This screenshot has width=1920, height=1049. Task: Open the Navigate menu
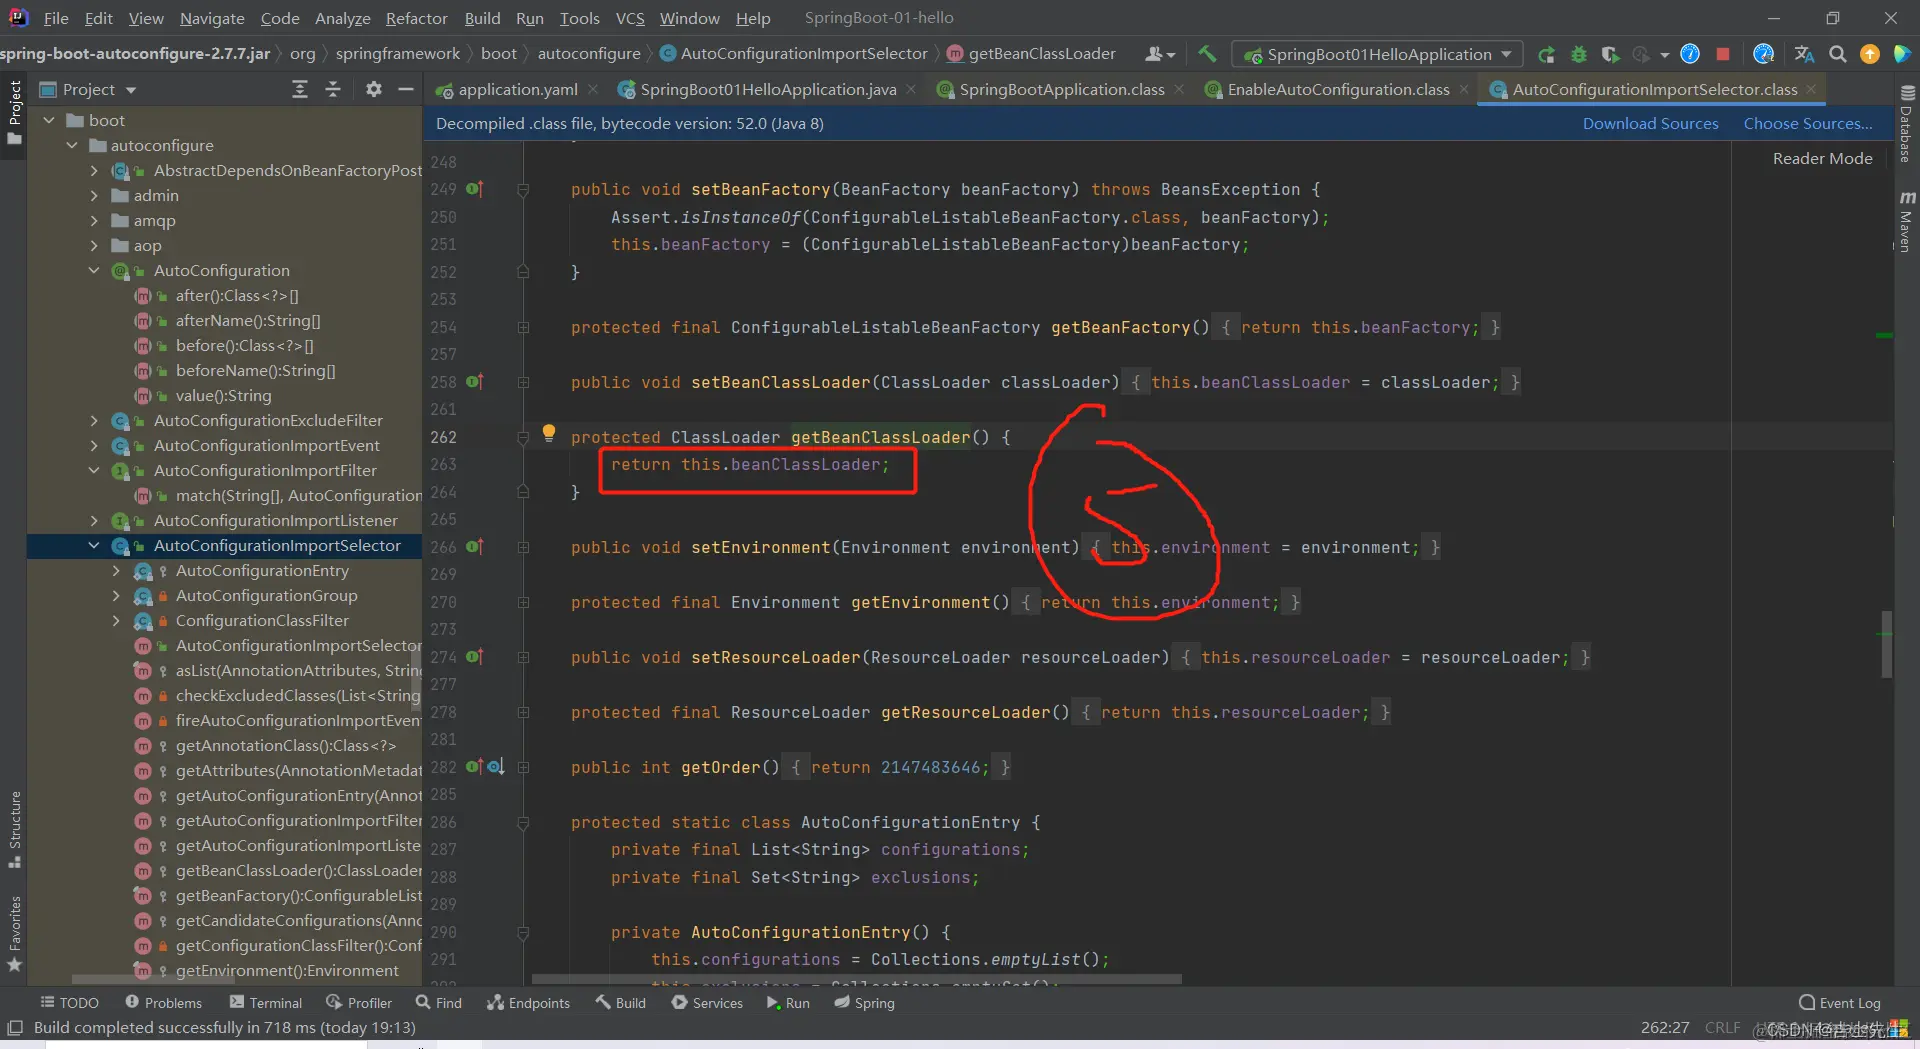[212, 18]
